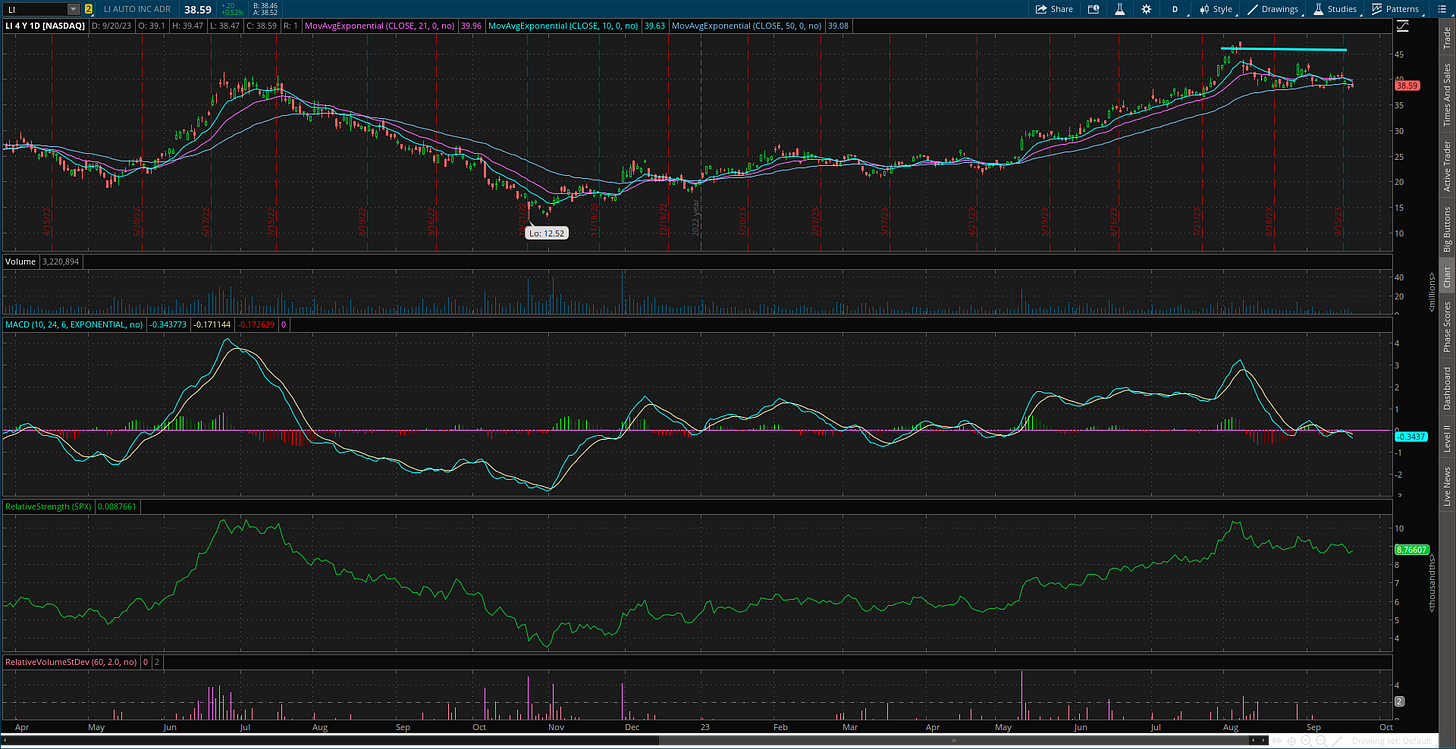Click the cyan -0.3437 MACD value bubble
This screenshot has width=1456, height=749.
click(1409, 437)
